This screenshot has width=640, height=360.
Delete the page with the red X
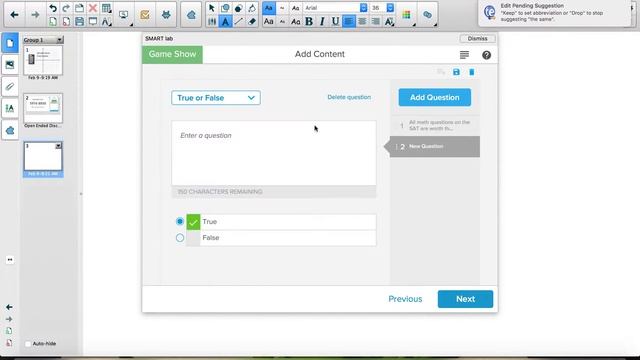click(93, 8)
